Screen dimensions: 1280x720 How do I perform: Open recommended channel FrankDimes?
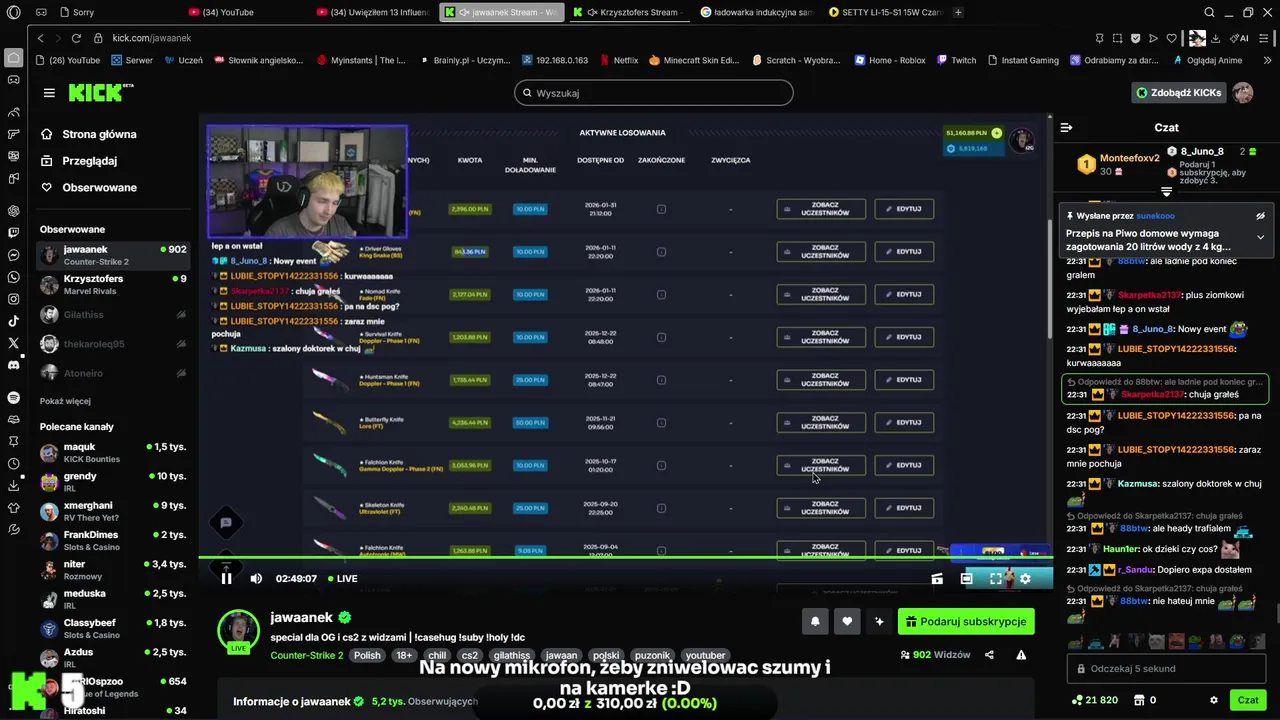click(113, 541)
